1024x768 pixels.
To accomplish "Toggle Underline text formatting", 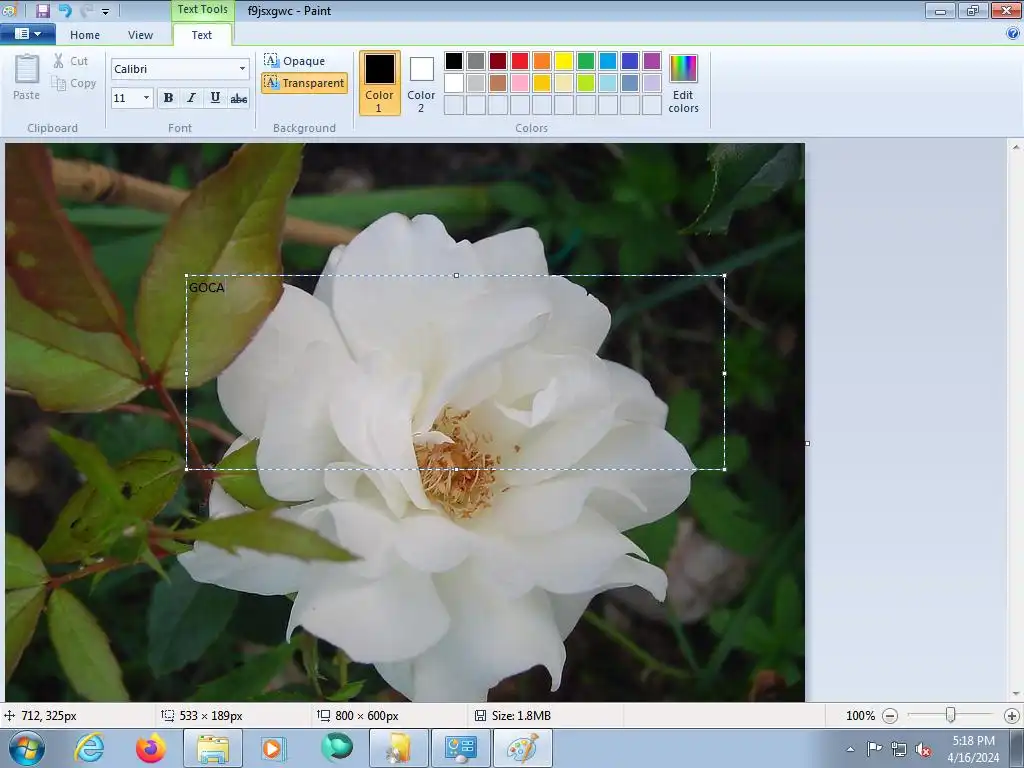I will (215, 98).
